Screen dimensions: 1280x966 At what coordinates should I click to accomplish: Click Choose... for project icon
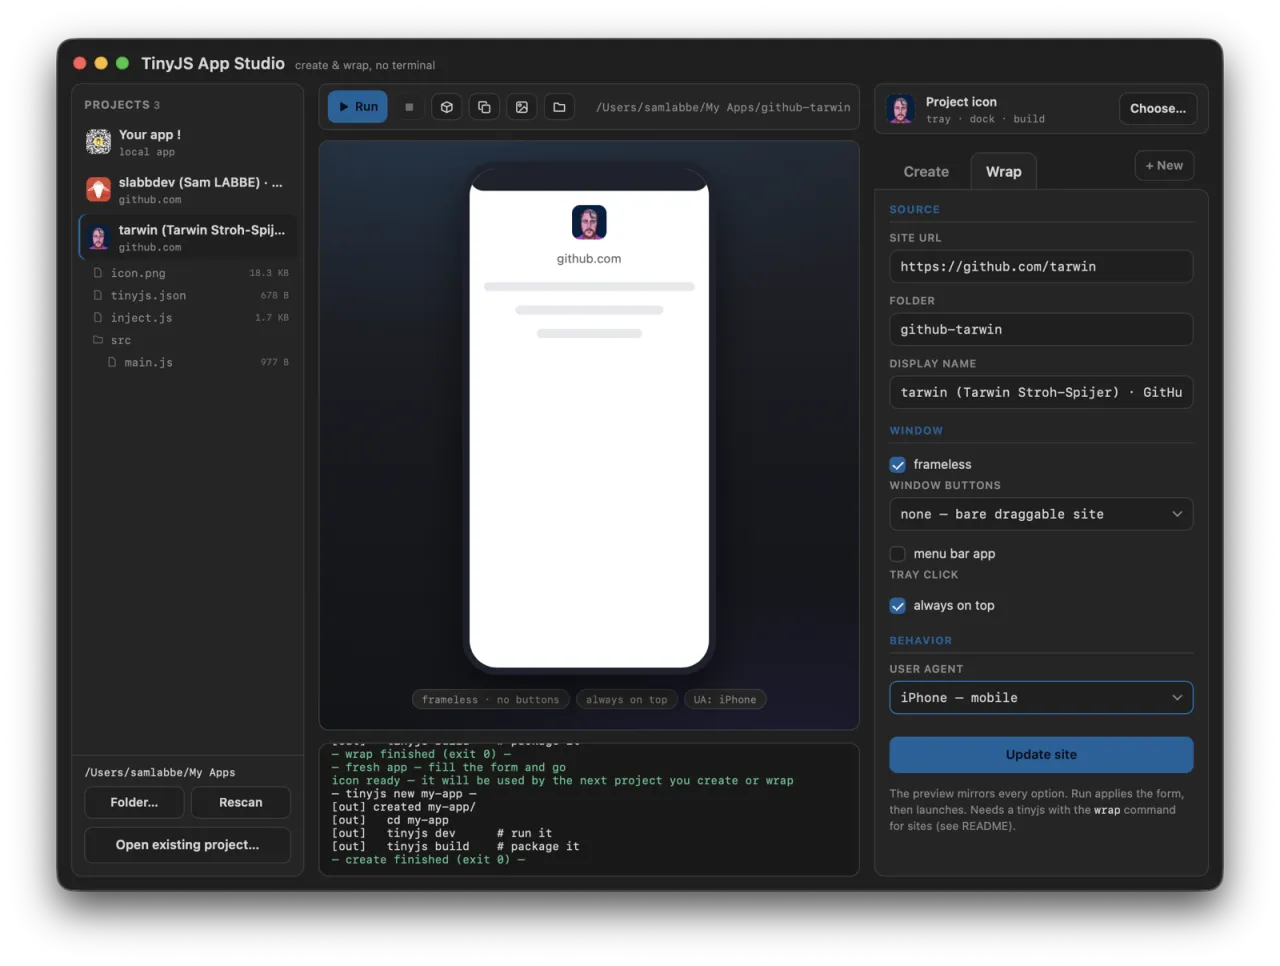click(1158, 109)
